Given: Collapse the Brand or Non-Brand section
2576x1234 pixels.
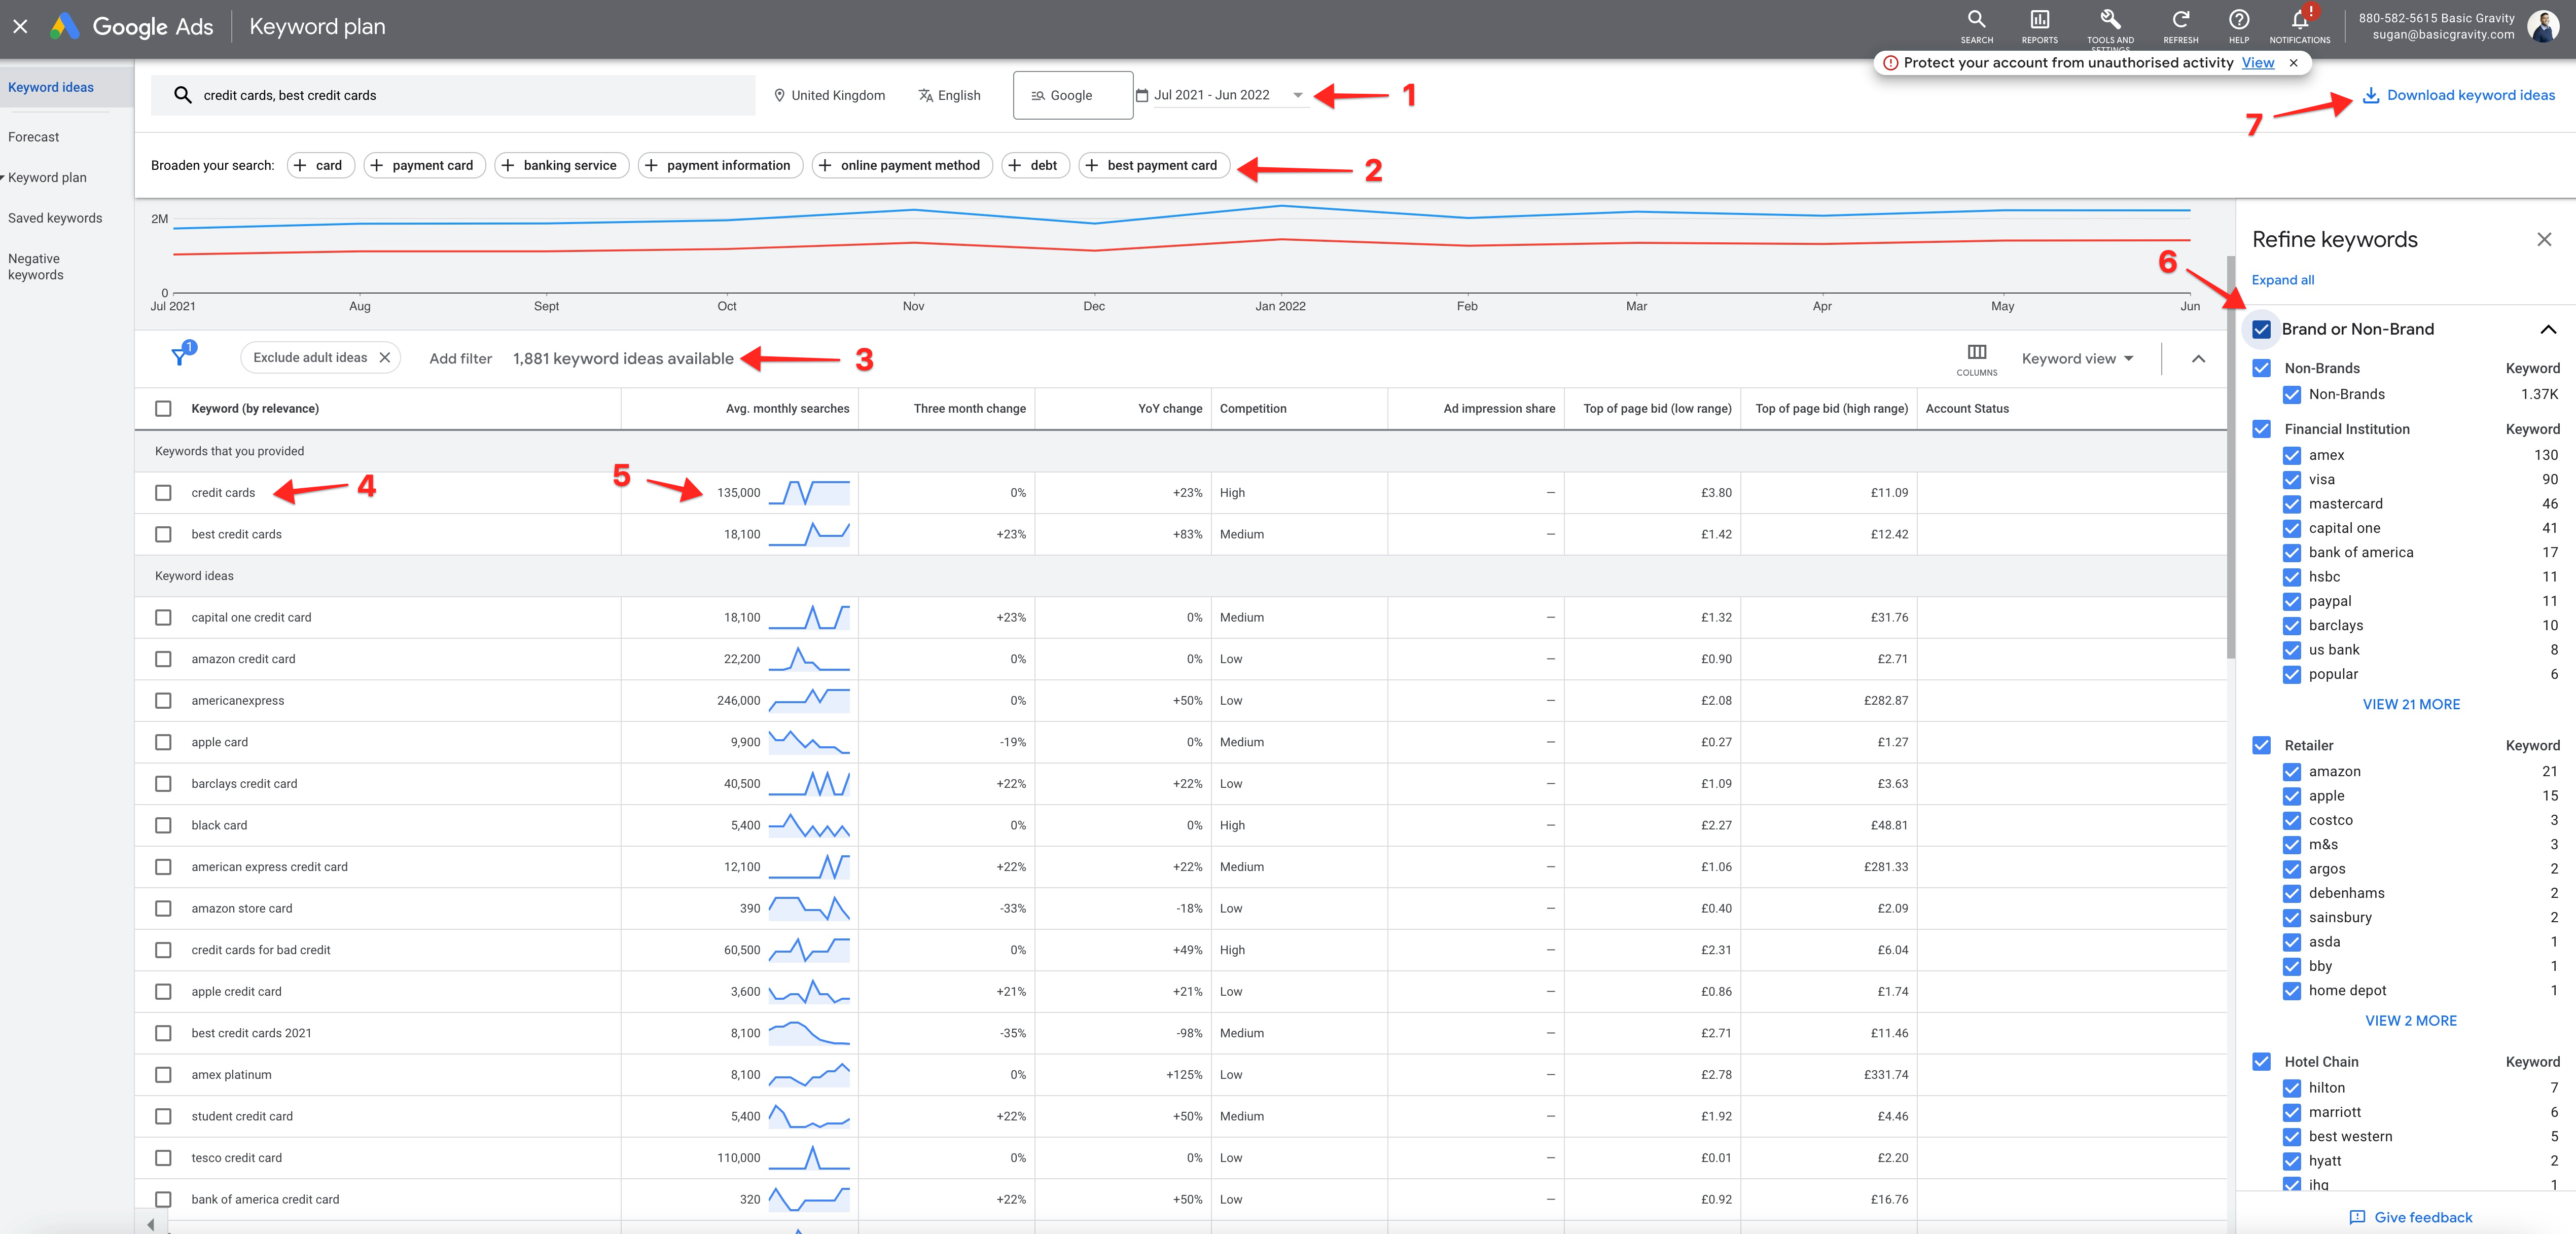Looking at the screenshot, I should click(2547, 329).
